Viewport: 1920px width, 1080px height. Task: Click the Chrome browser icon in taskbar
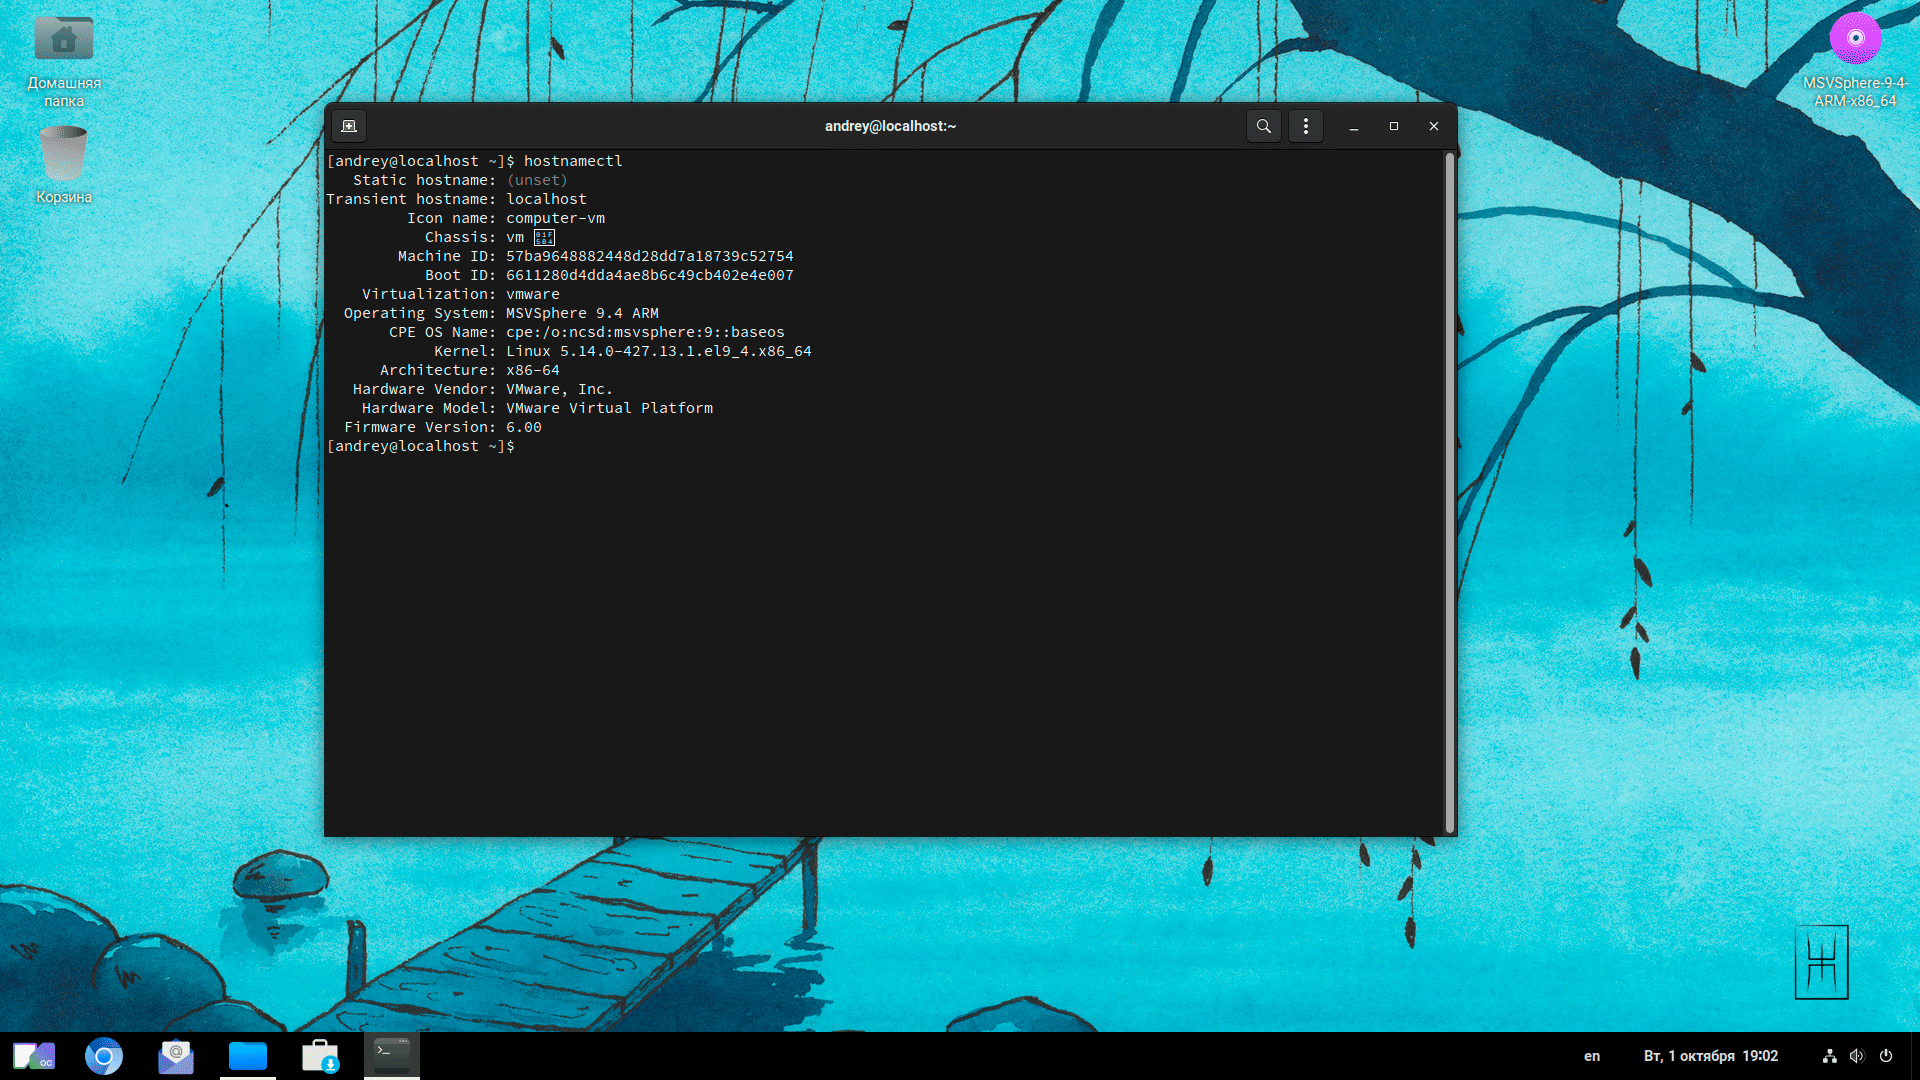click(x=103, y=1055)
